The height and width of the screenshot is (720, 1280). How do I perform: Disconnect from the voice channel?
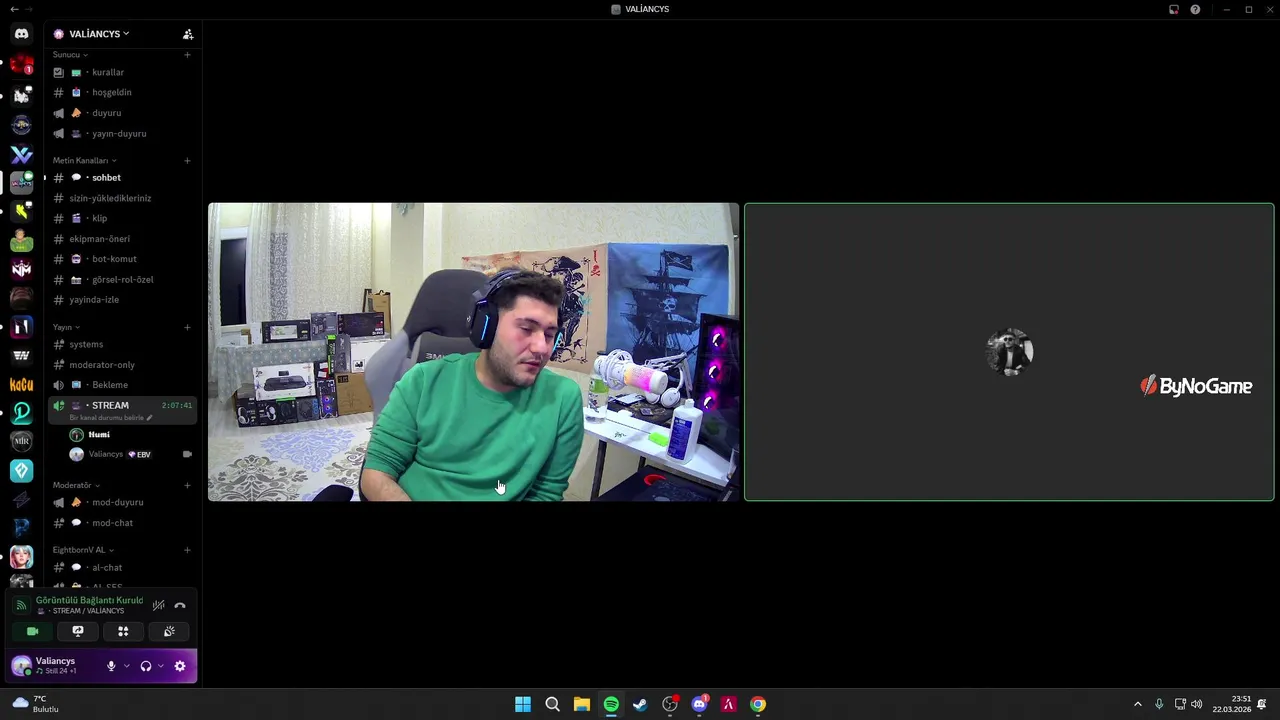[x=180, y=605]
